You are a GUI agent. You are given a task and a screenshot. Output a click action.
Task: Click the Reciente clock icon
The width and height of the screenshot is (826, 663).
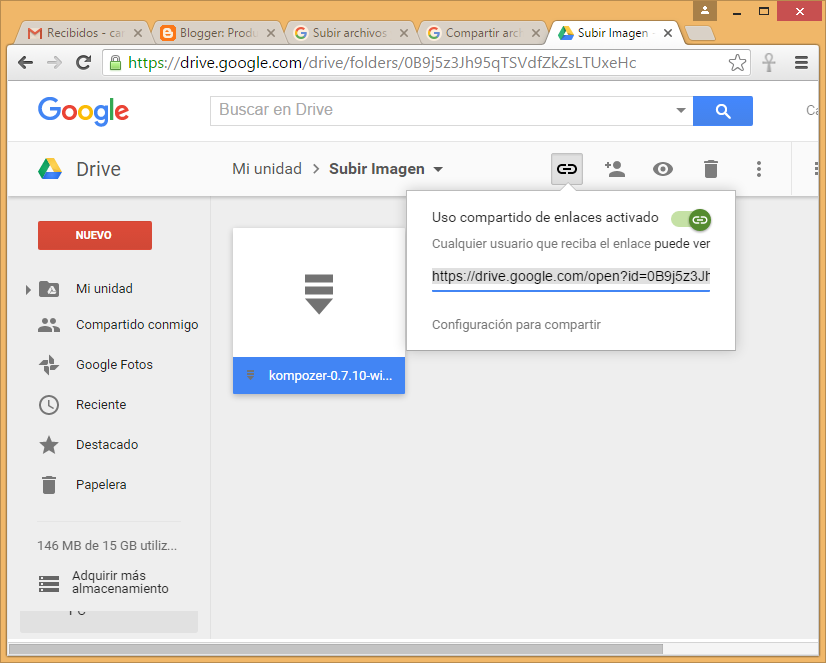tap(49, 404)
